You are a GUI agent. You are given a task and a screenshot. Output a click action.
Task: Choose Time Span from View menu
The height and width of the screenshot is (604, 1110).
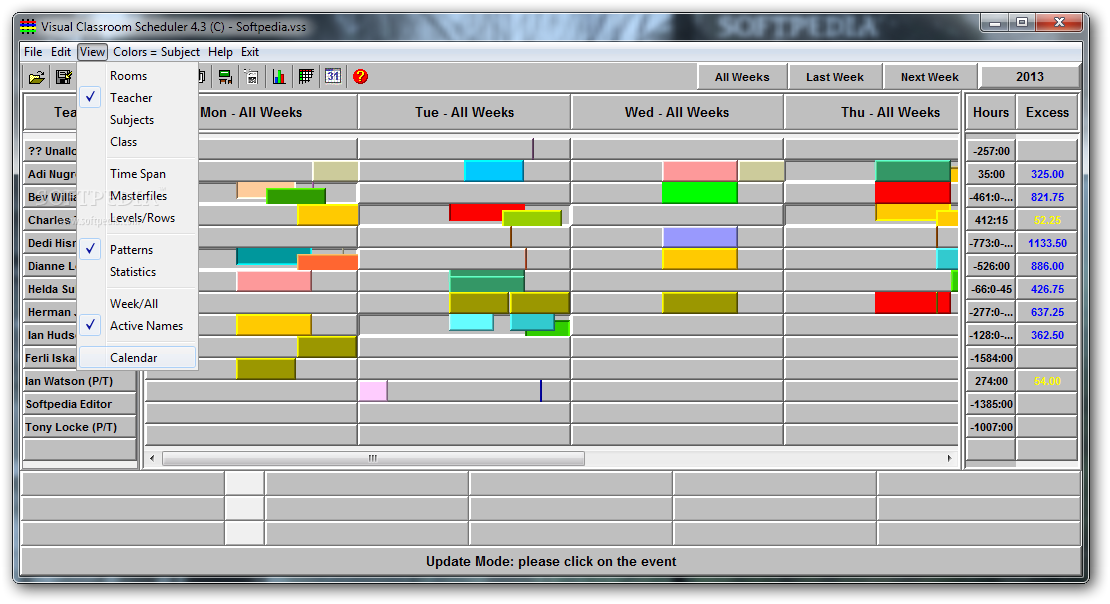click(137, 173)
